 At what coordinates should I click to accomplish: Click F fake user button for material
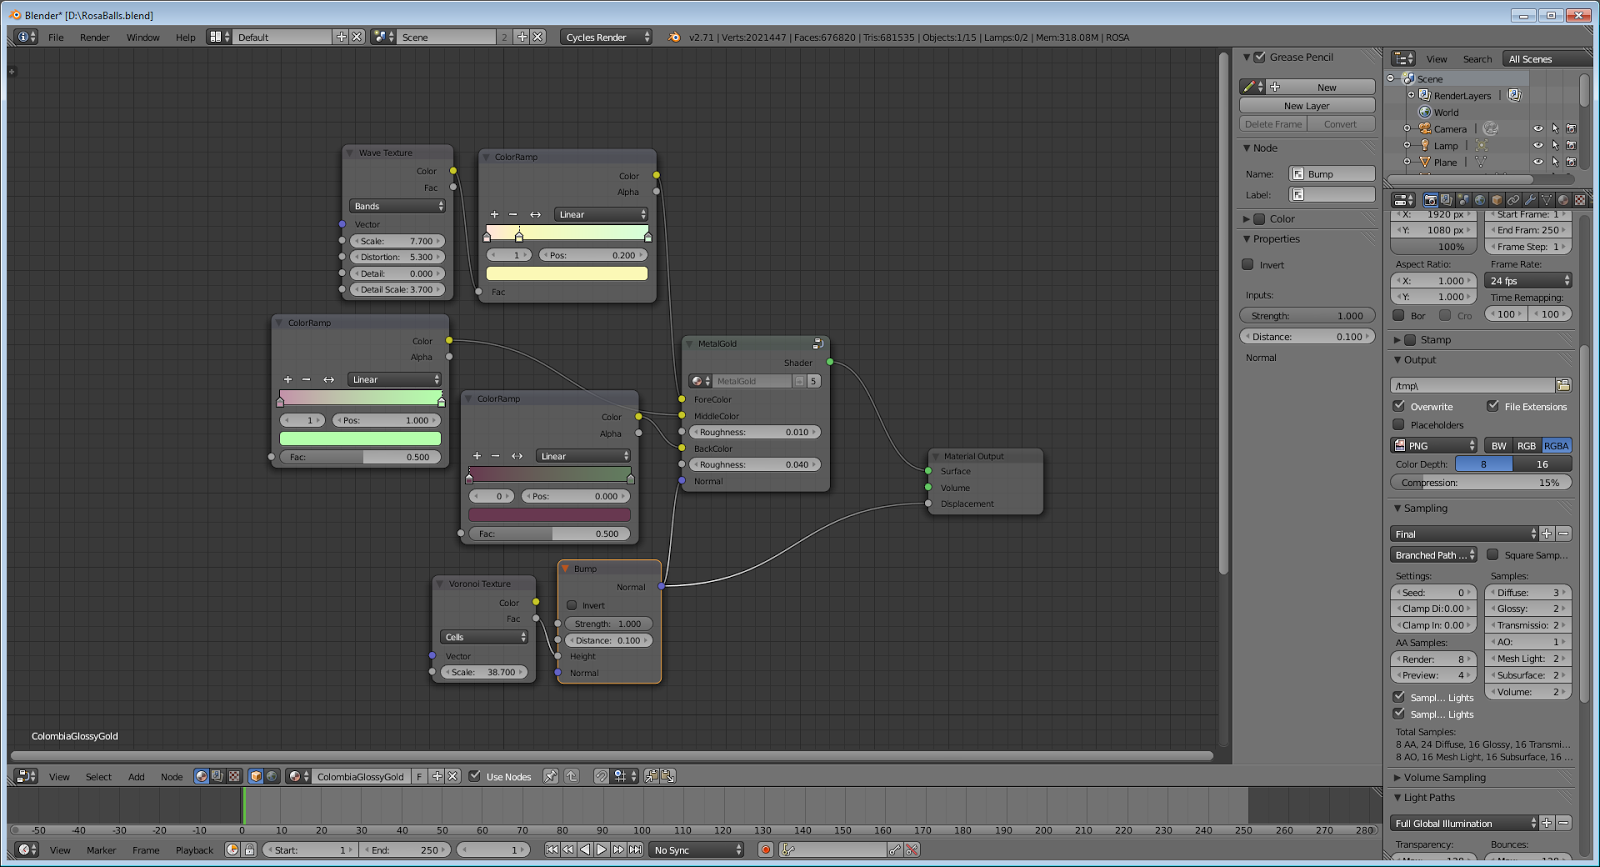(x=420, y=776)
